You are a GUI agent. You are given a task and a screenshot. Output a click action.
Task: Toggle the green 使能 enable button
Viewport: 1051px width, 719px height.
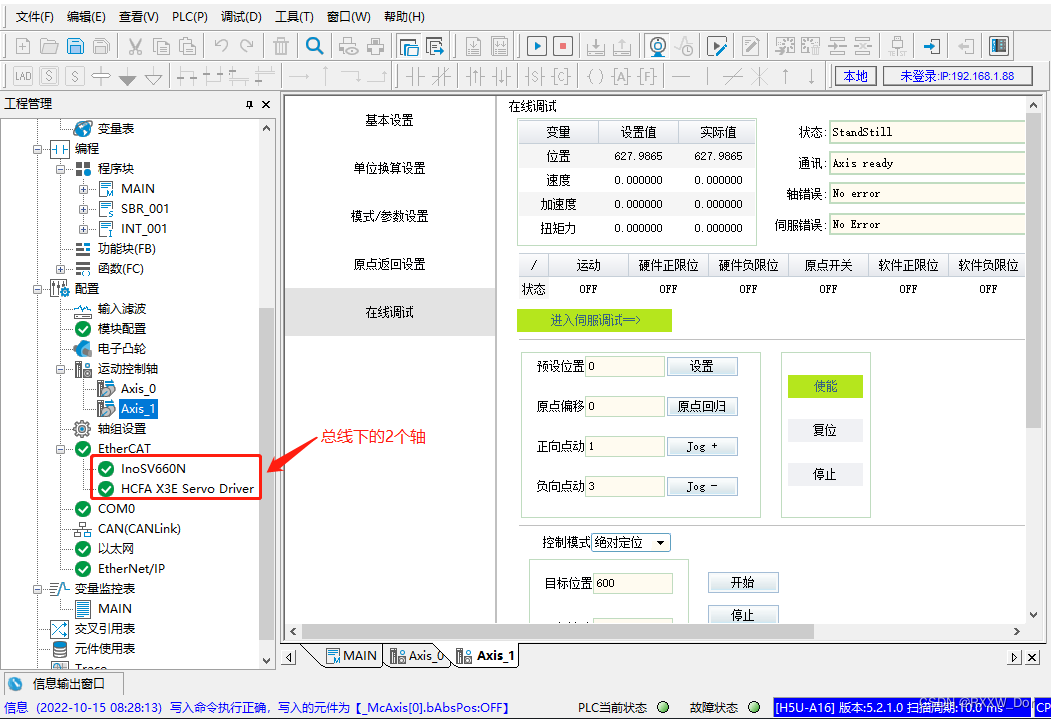pos(825,387)
